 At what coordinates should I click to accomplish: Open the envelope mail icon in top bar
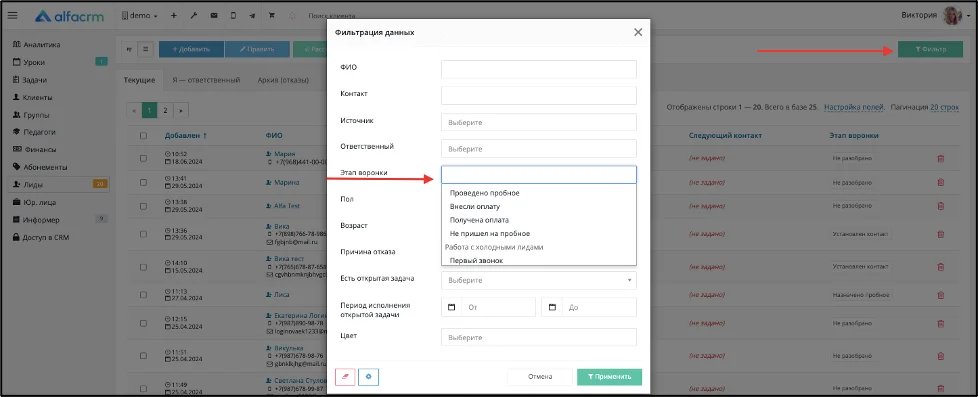coord(214,16)
